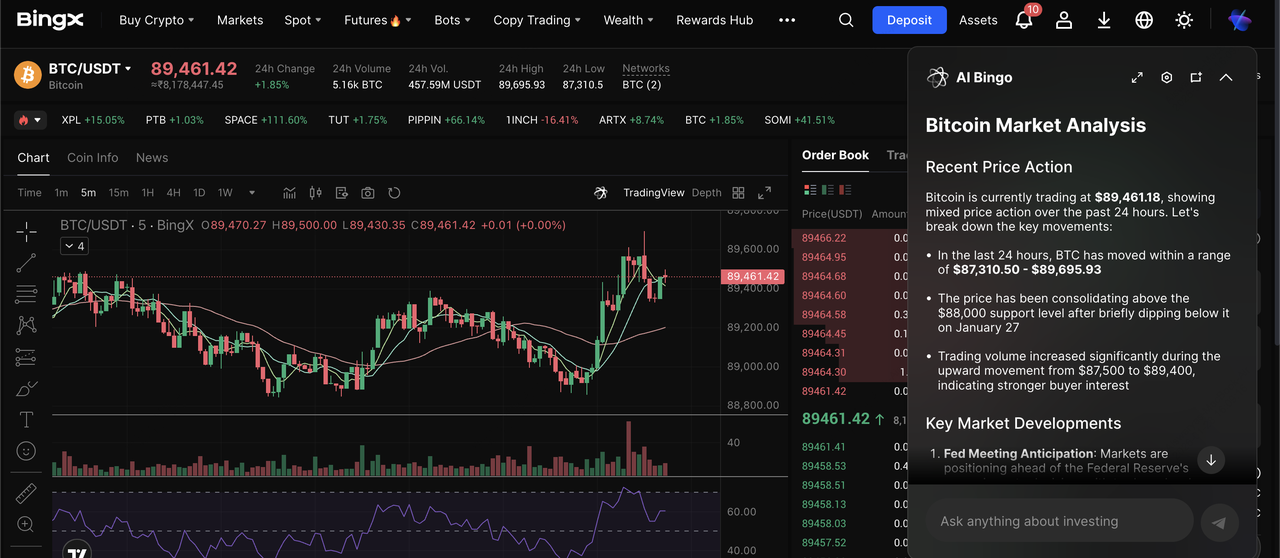Image resolution: width=1280 pixels, height=558 pixels.
Task: Select the trend line drawing tool
Action: 26,263
